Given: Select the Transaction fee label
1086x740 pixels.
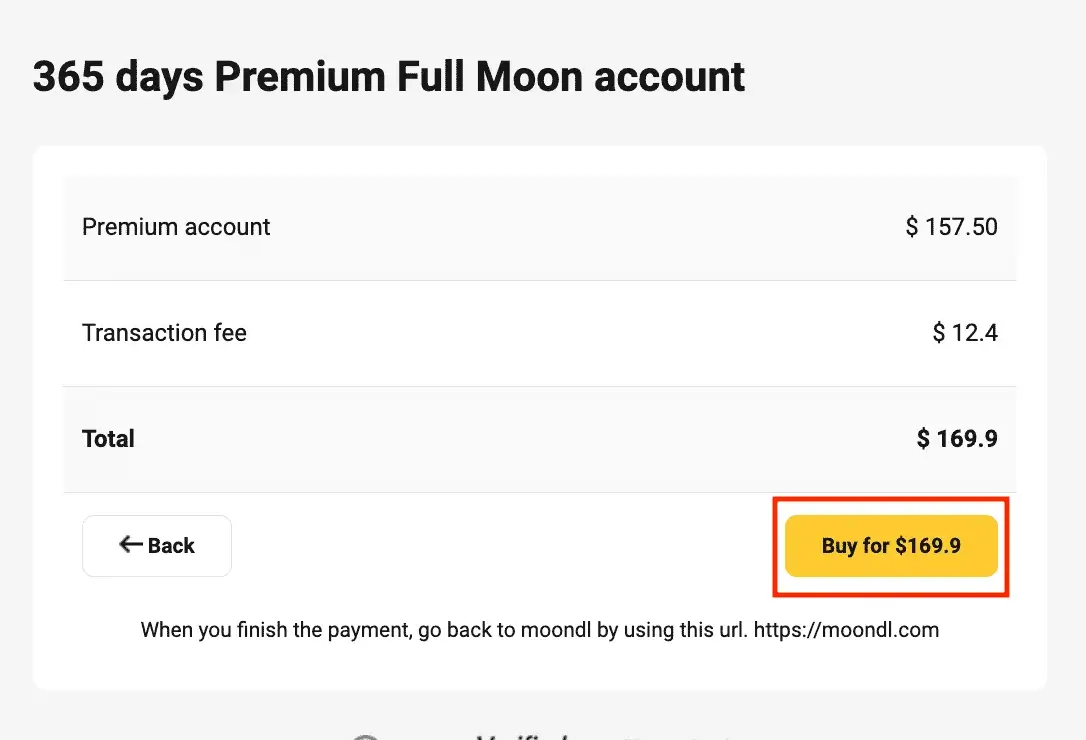Looking at the screenshot, I should [164, 333].
